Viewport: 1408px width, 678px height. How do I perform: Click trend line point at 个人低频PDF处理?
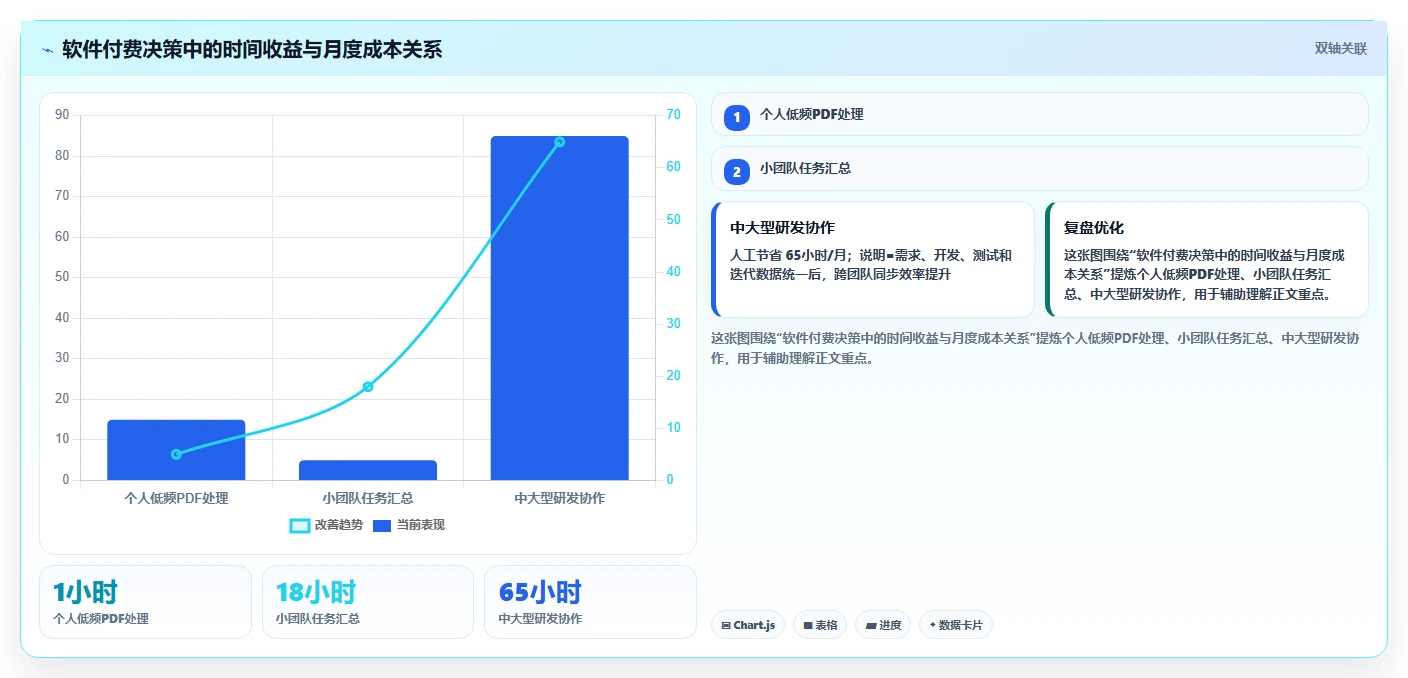pyautogui.click(x=176, y=454)
